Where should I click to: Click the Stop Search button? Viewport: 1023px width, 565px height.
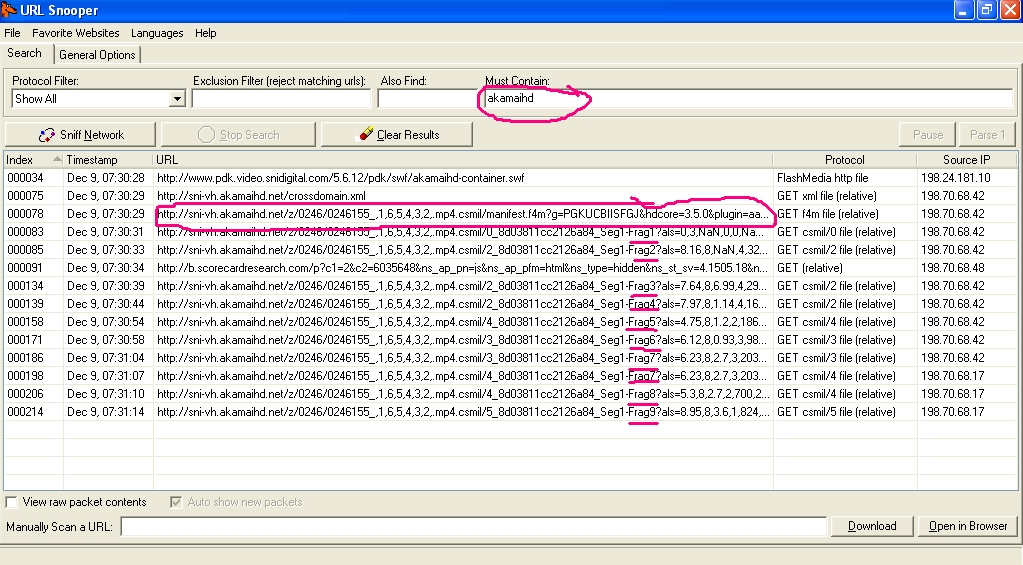[238, 134]
